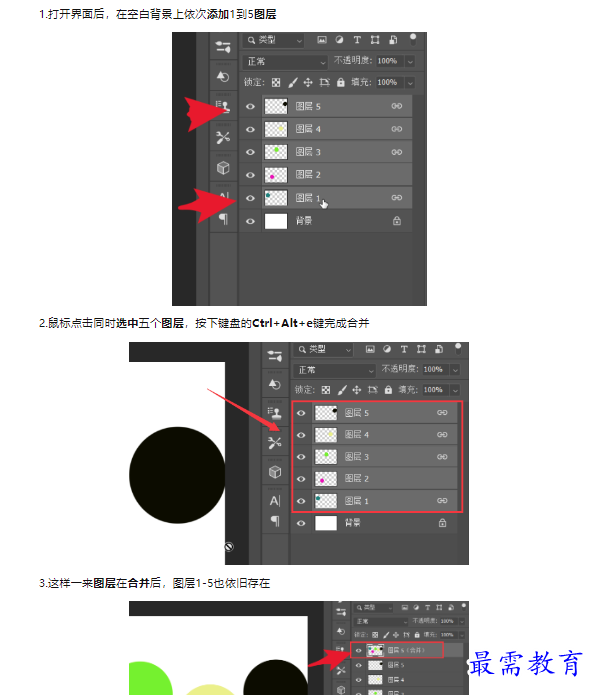Click the lock all padlock icon in step 1 screenshot
This screenshot has height=695, width=591.
click(341, 82)
